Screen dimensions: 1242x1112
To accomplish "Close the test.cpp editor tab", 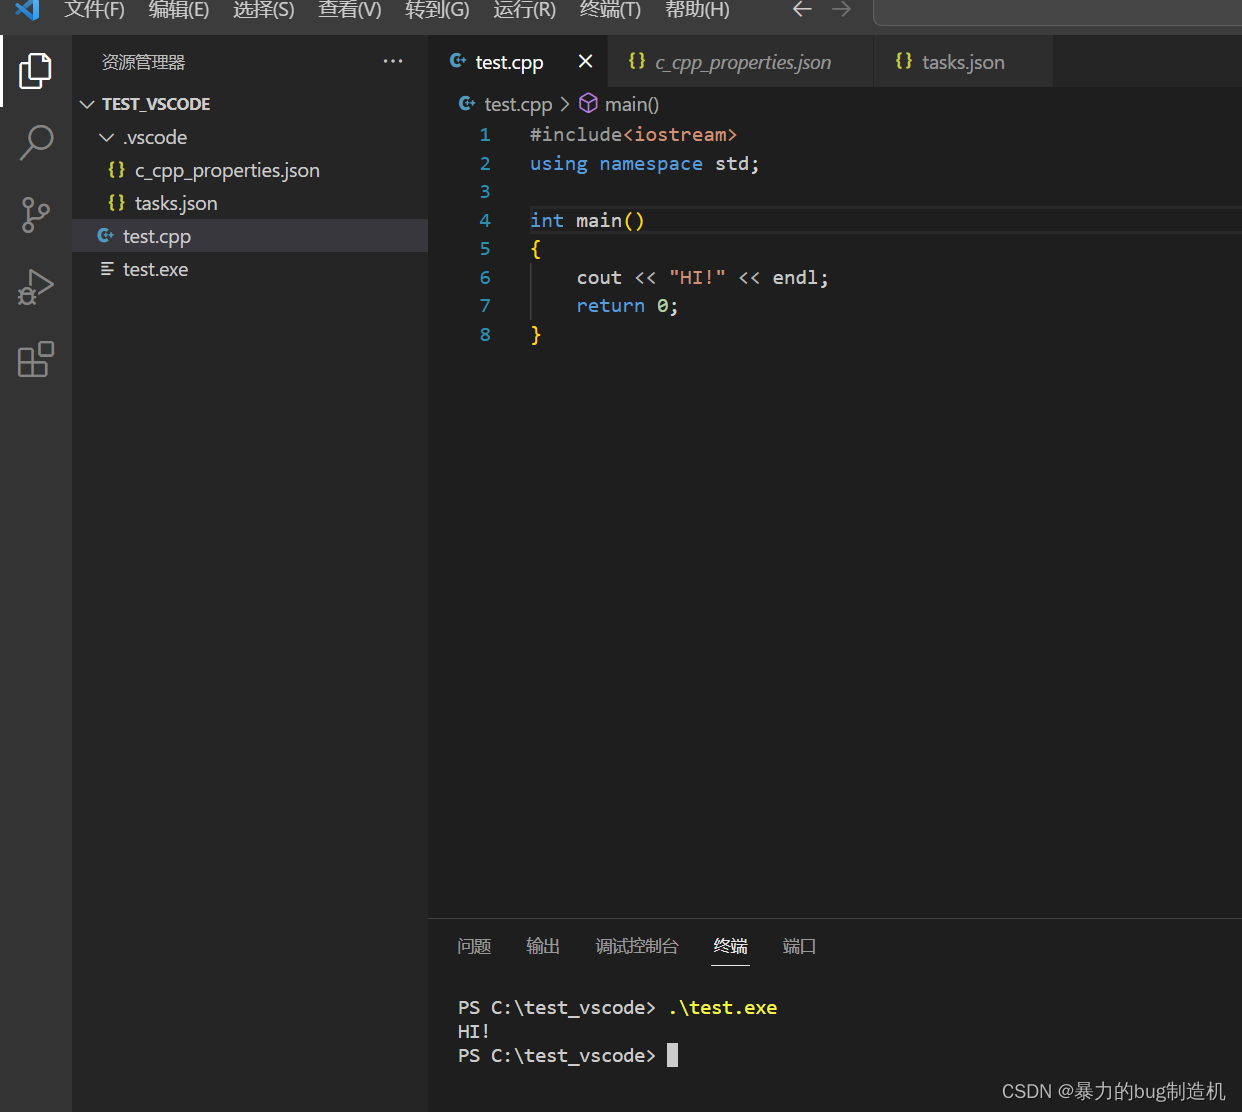I will coord(585,61).
